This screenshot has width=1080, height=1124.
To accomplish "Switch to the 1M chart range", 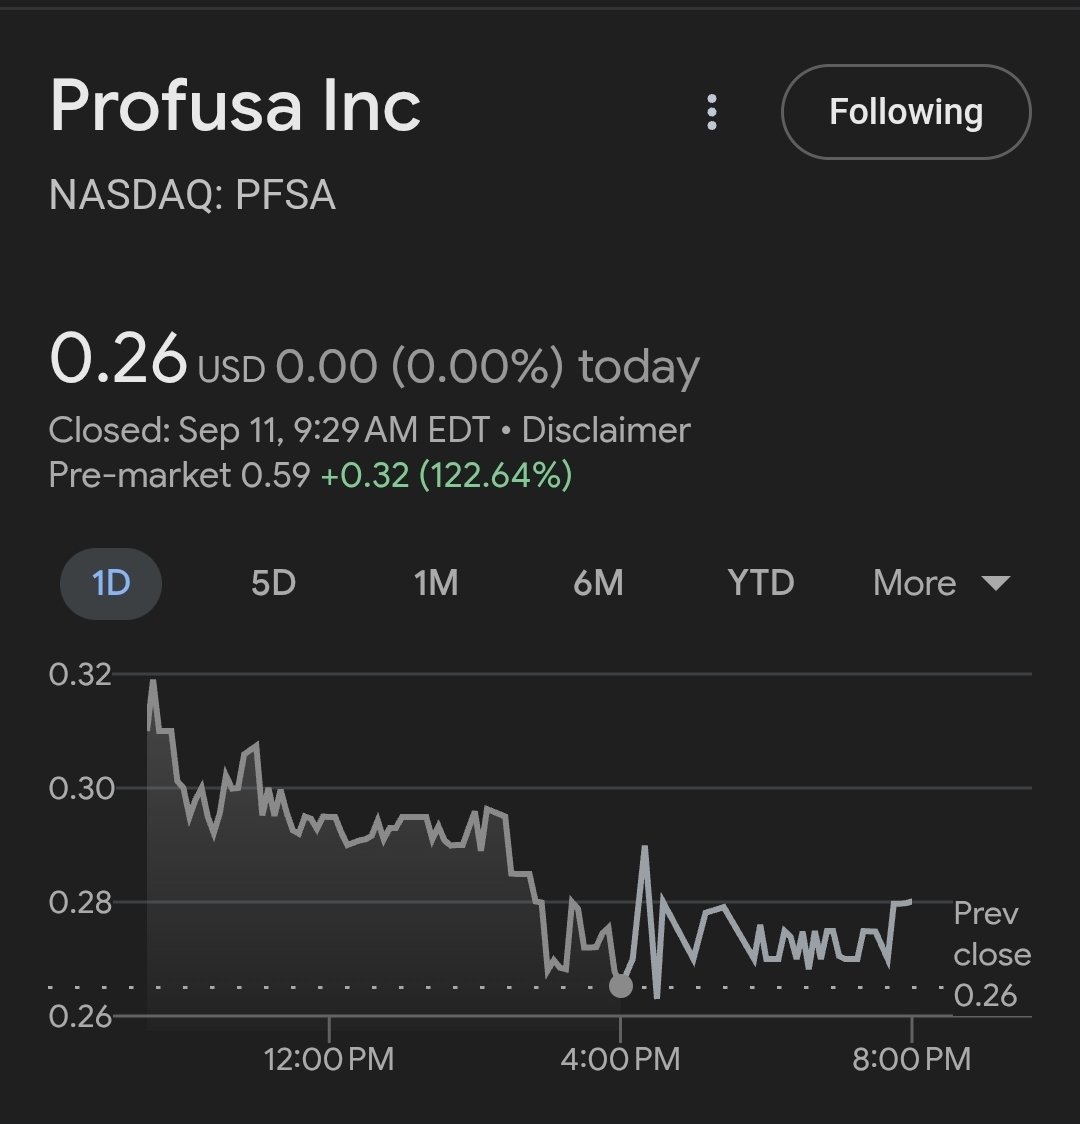I will tap(436, 584).
